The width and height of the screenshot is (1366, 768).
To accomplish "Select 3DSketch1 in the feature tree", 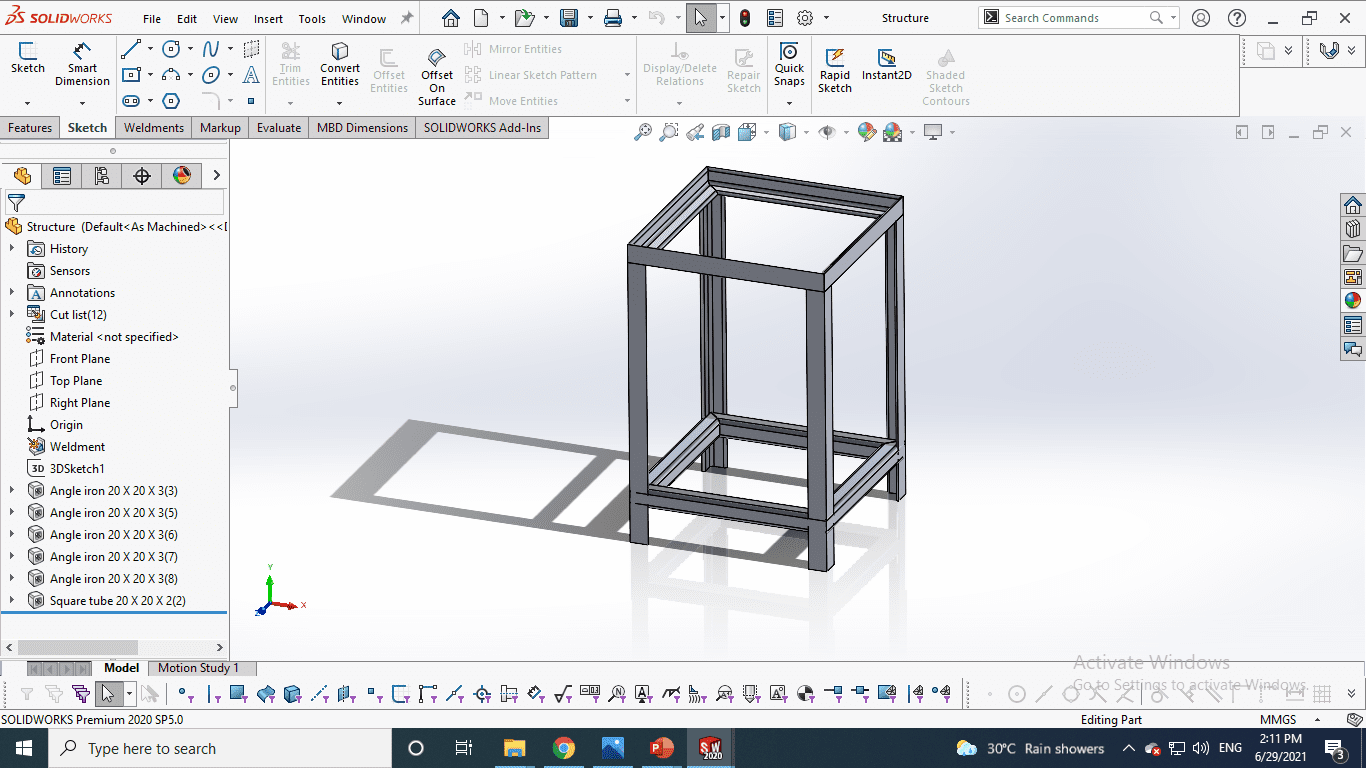I will click(x=77, y=469).
